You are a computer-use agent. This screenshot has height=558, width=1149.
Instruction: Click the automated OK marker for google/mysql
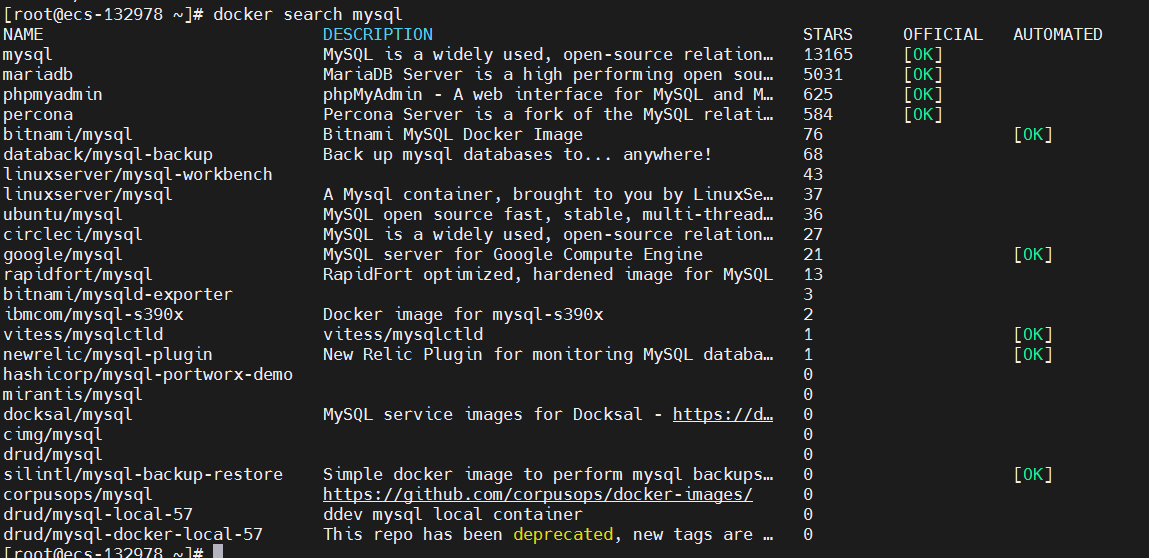pos(1032,254)
